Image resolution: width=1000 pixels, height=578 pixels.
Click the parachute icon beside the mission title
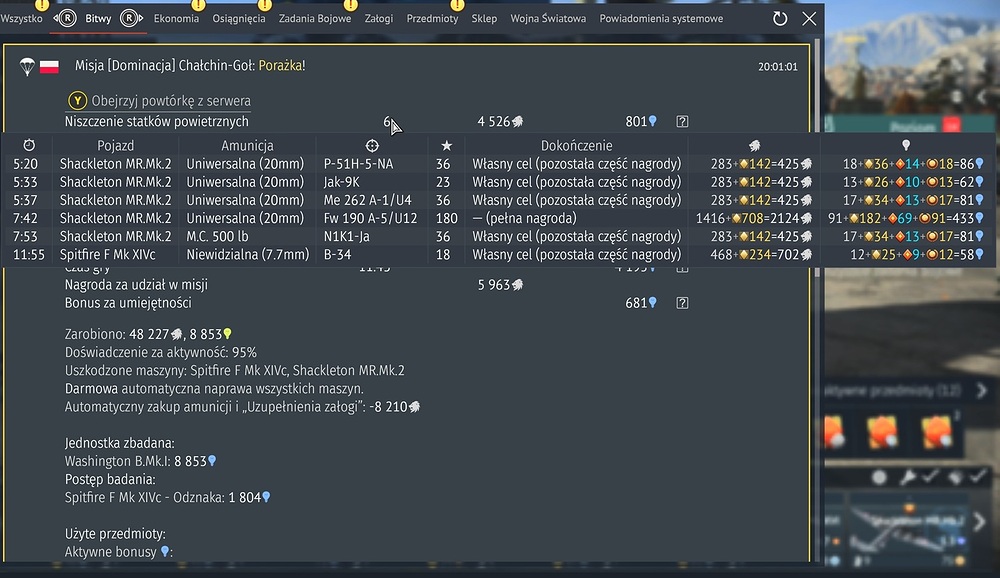pos(27,66)
